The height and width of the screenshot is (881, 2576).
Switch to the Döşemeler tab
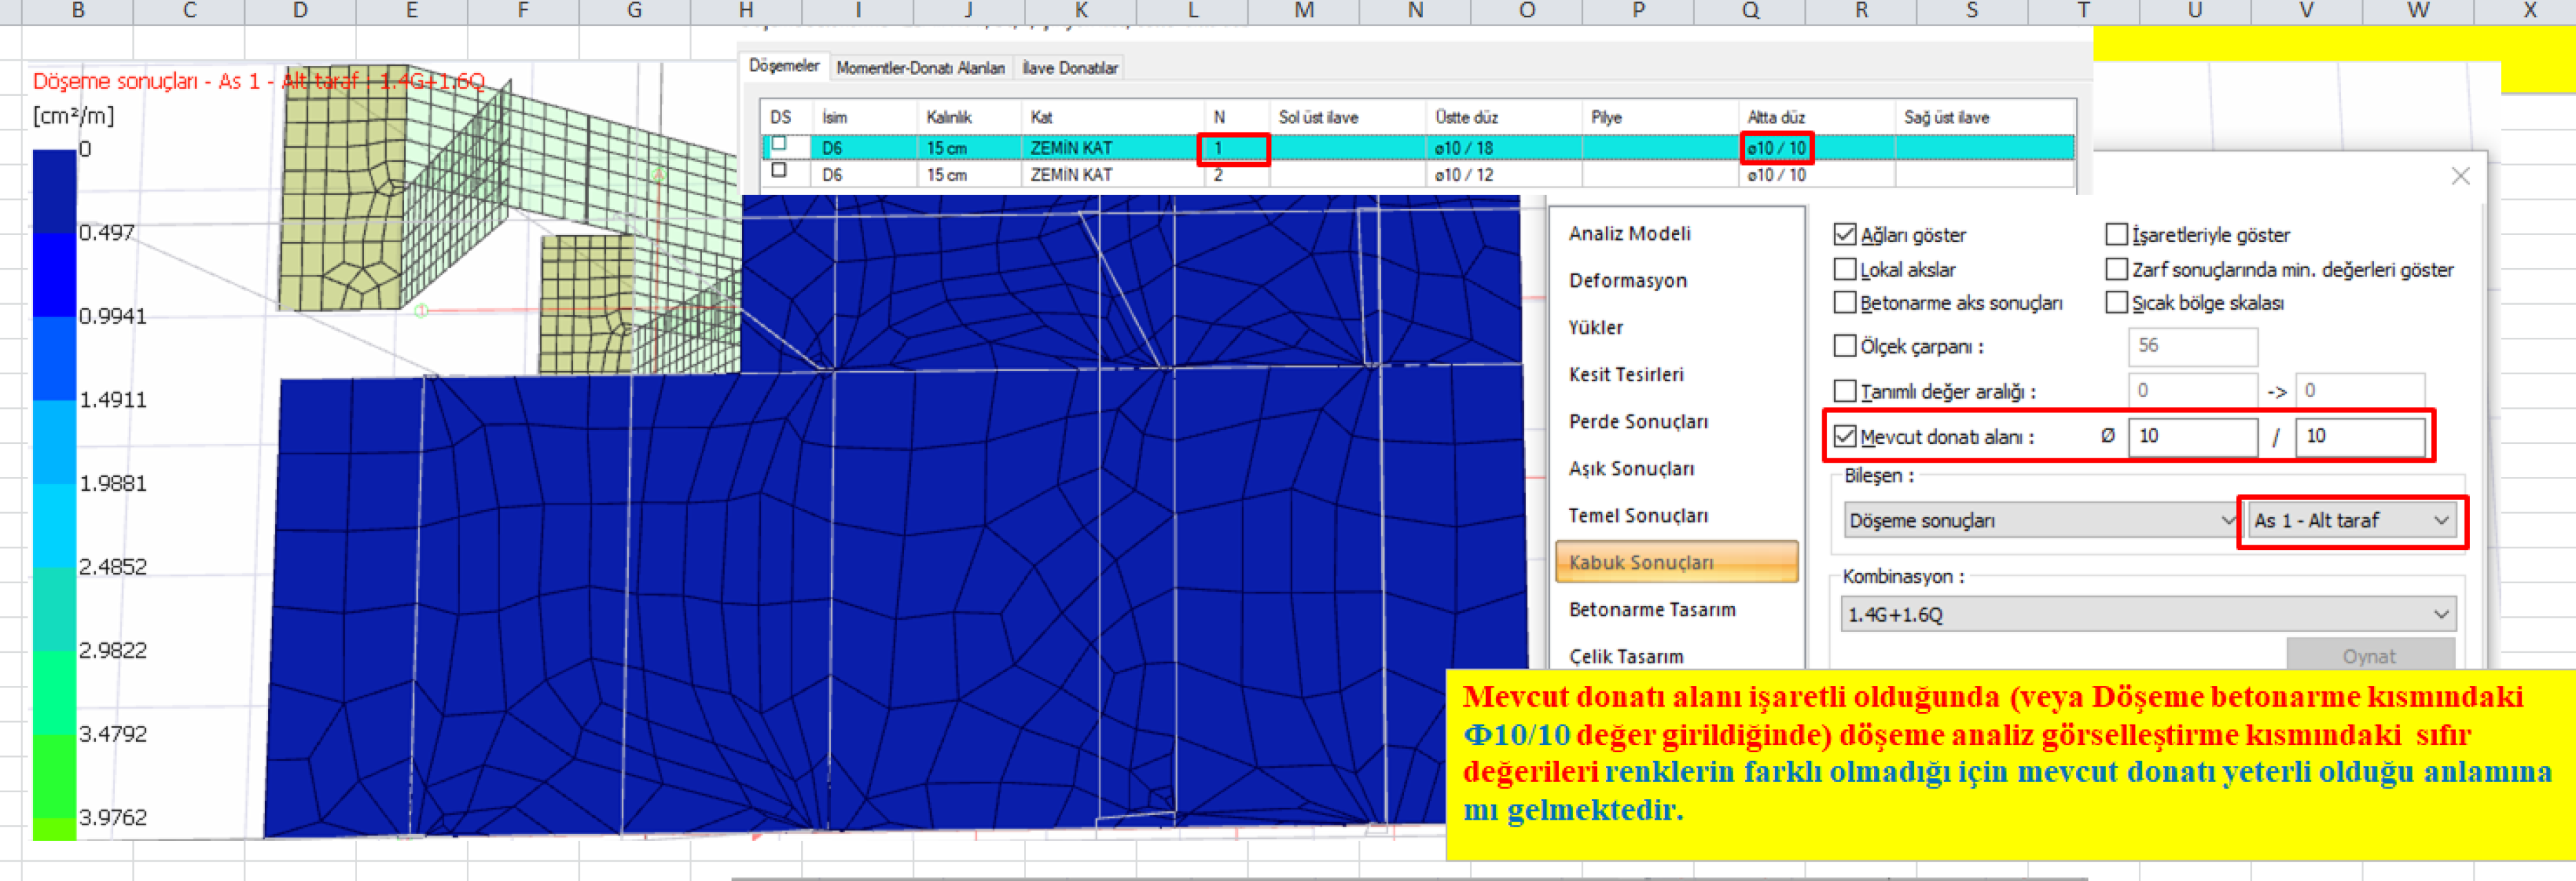(x=784, y=66)
